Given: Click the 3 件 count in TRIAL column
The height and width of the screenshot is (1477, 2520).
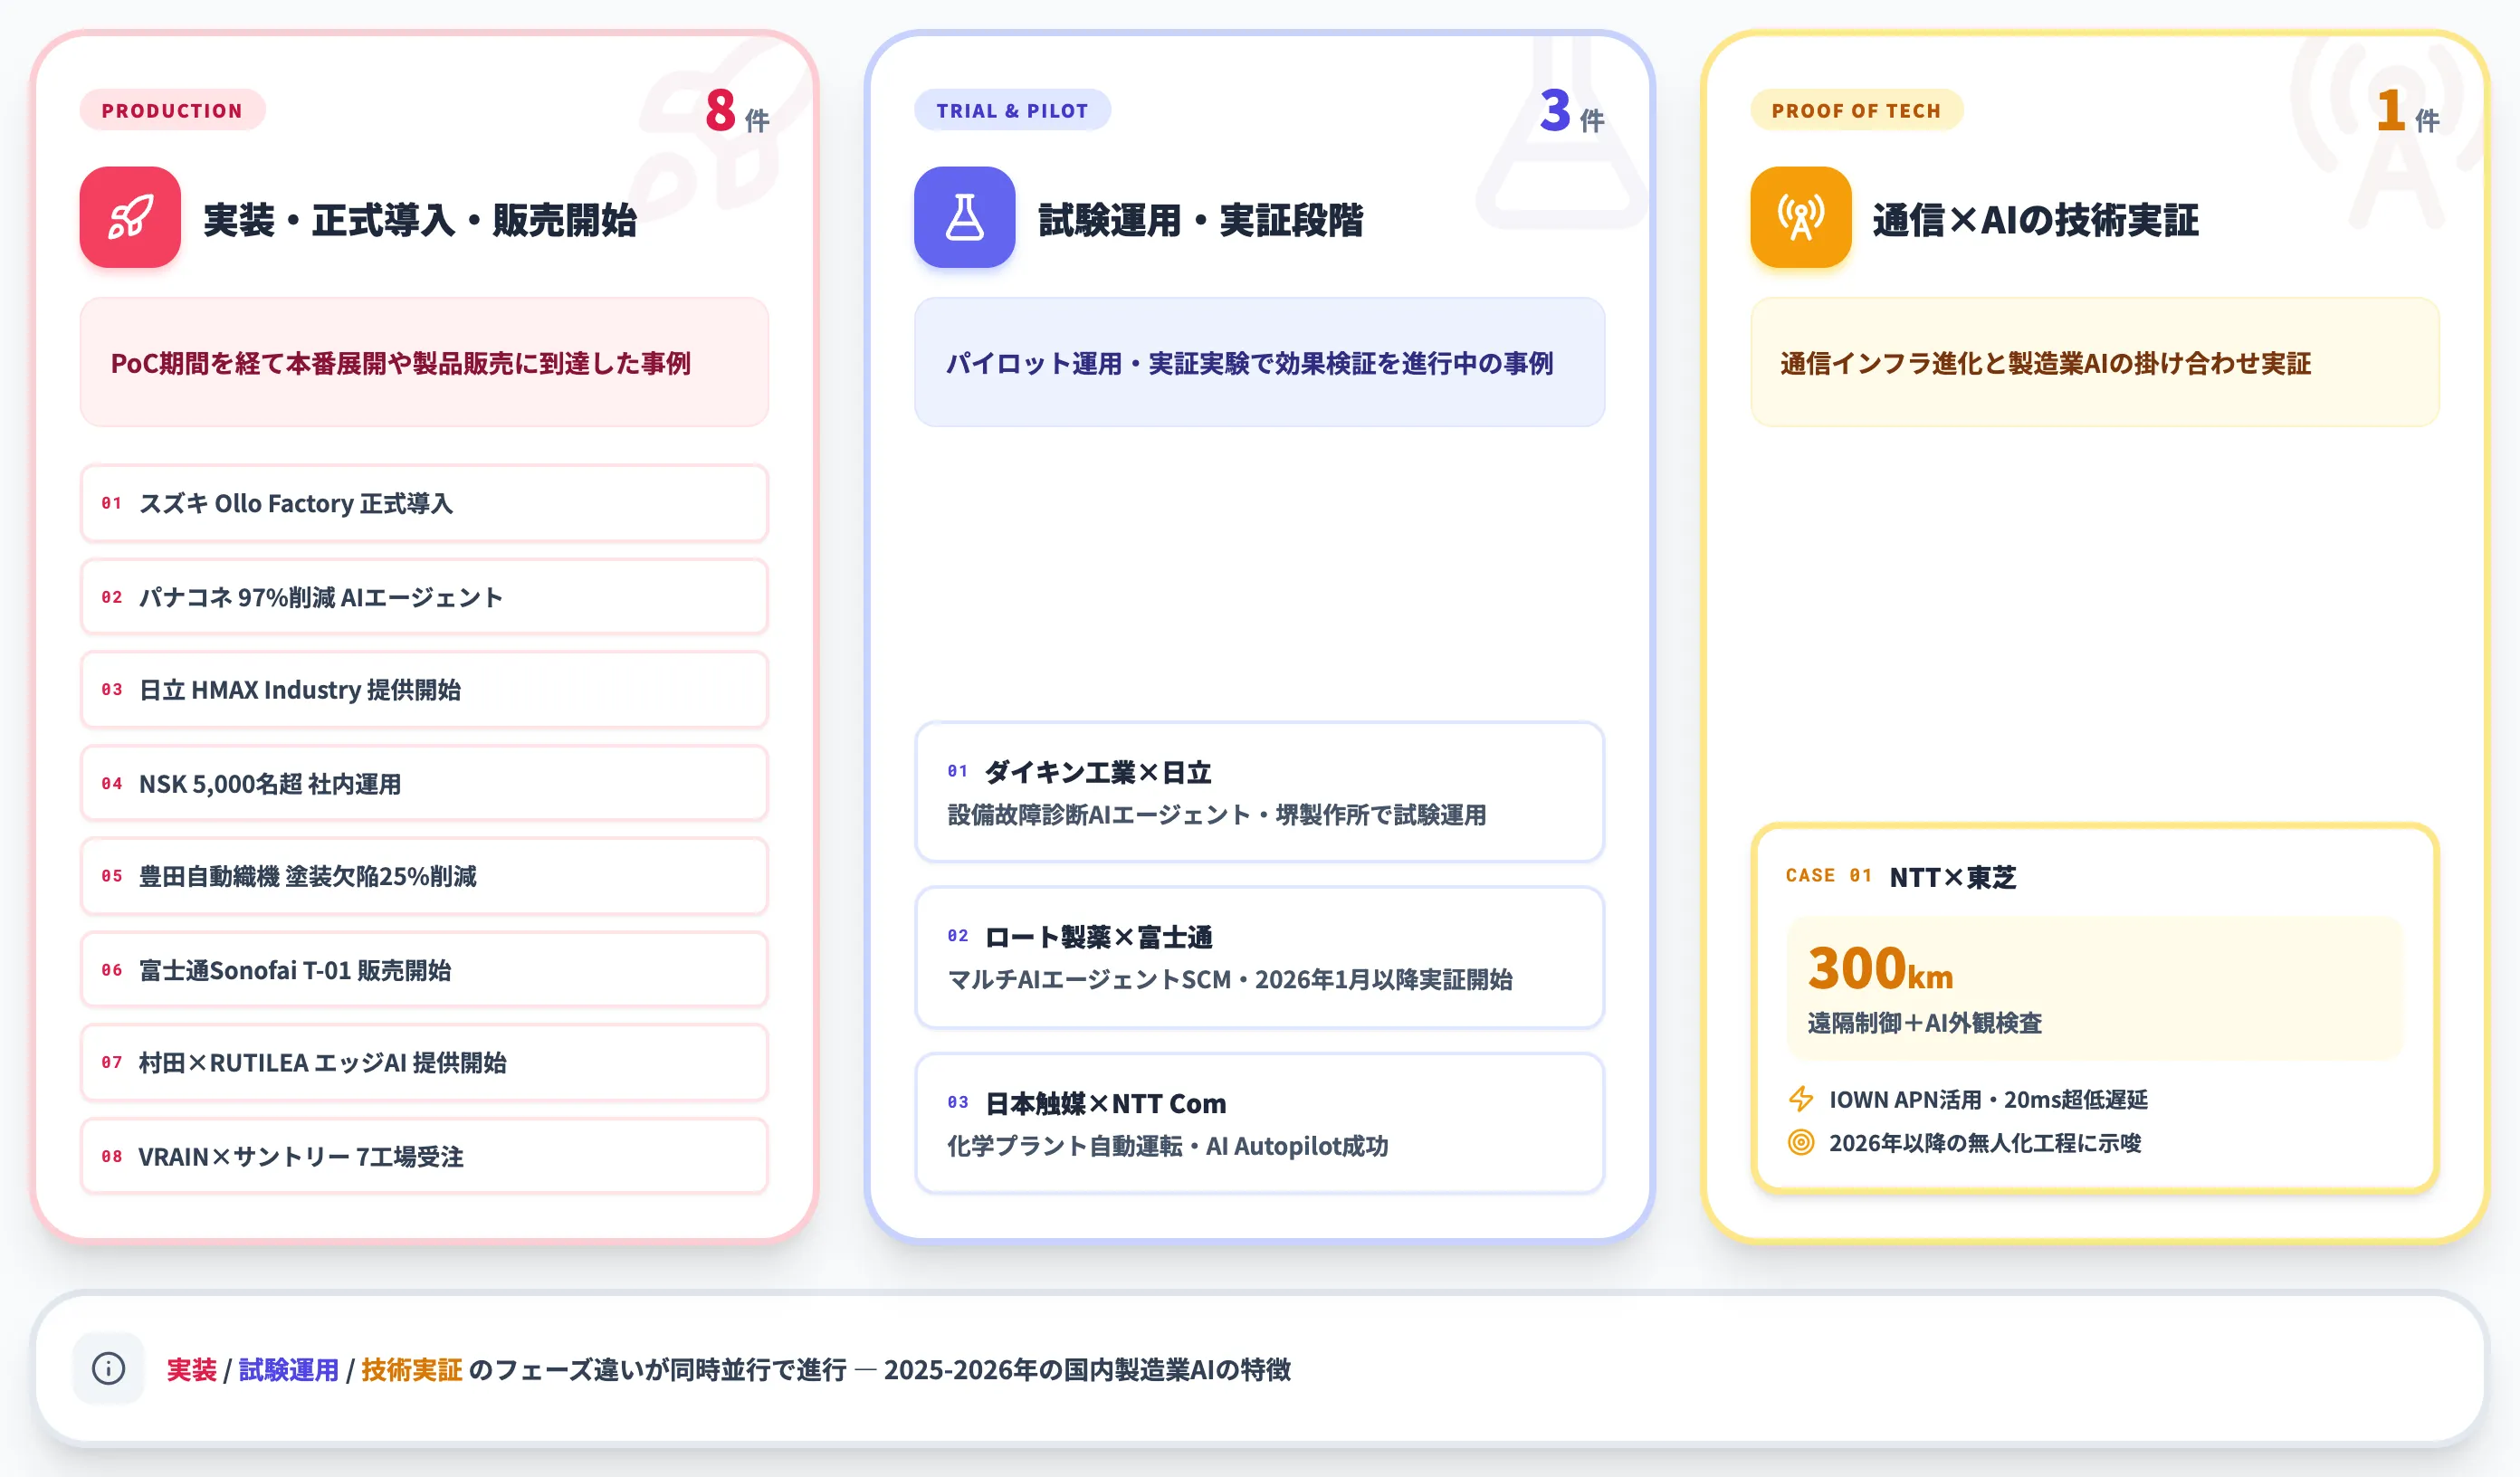Looking at the screenshot, I should coord(1572,112).
